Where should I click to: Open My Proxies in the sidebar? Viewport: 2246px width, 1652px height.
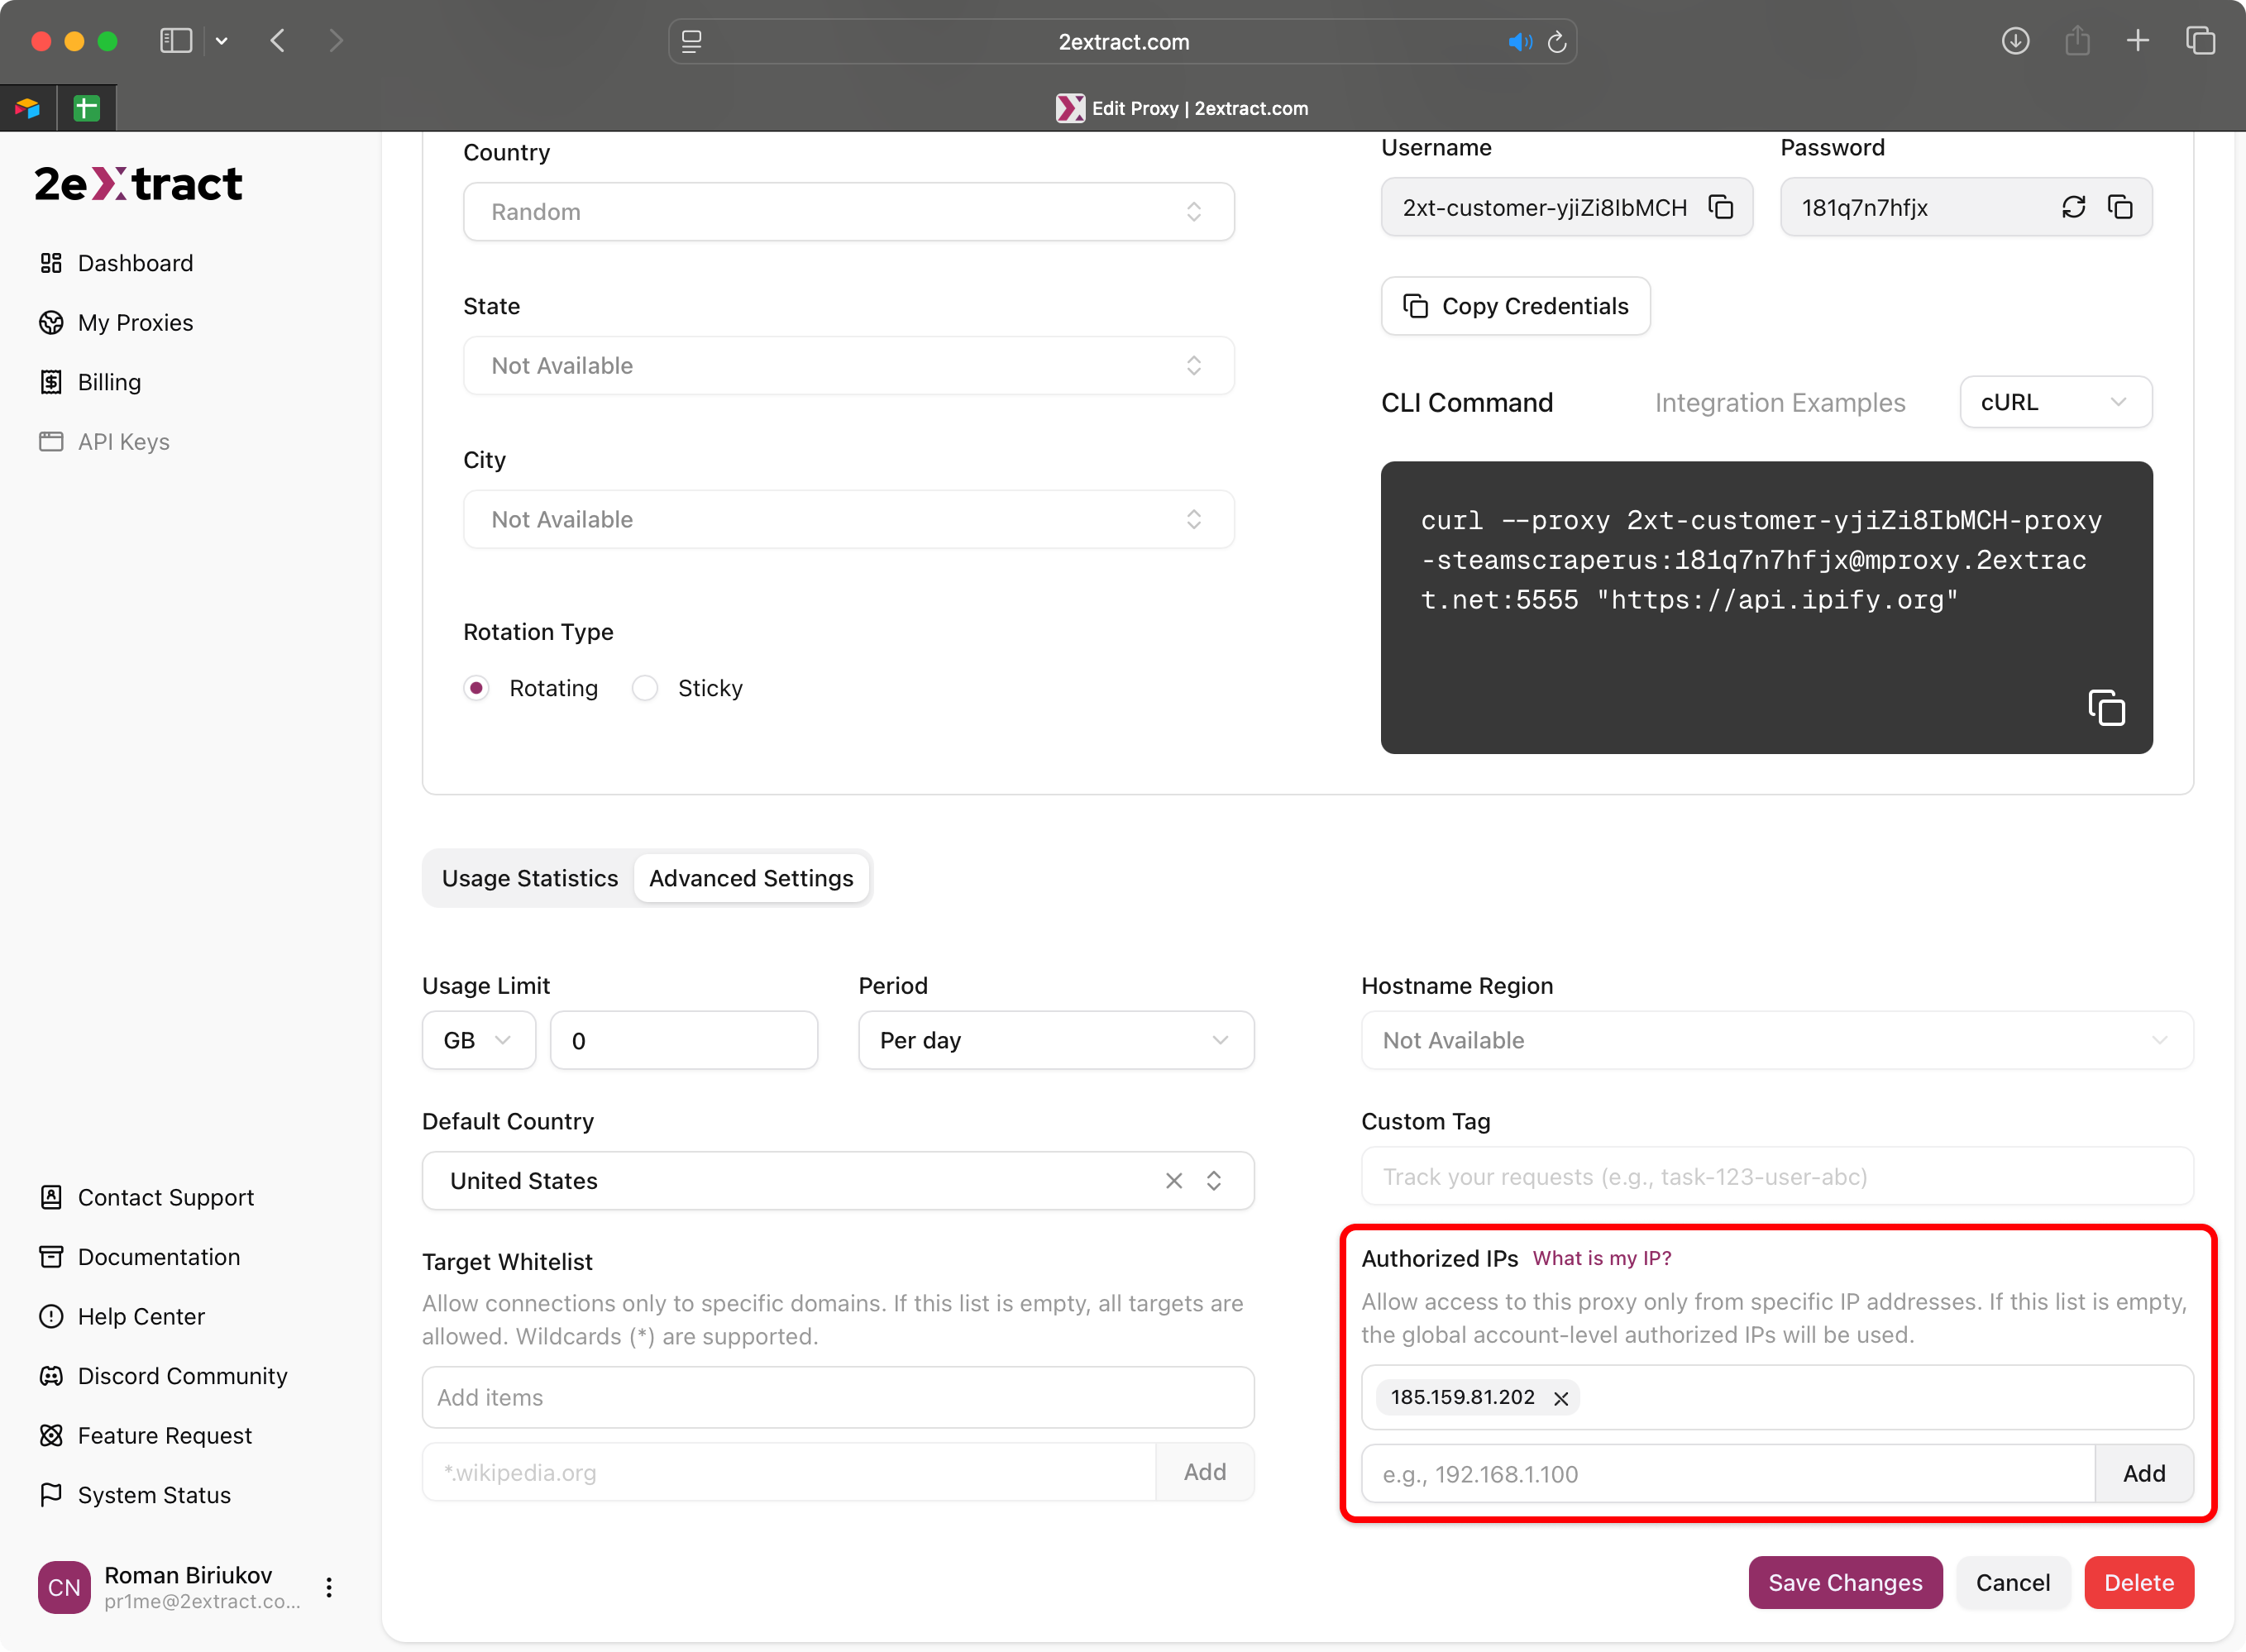pyautogui.click(x=135, y=323)
